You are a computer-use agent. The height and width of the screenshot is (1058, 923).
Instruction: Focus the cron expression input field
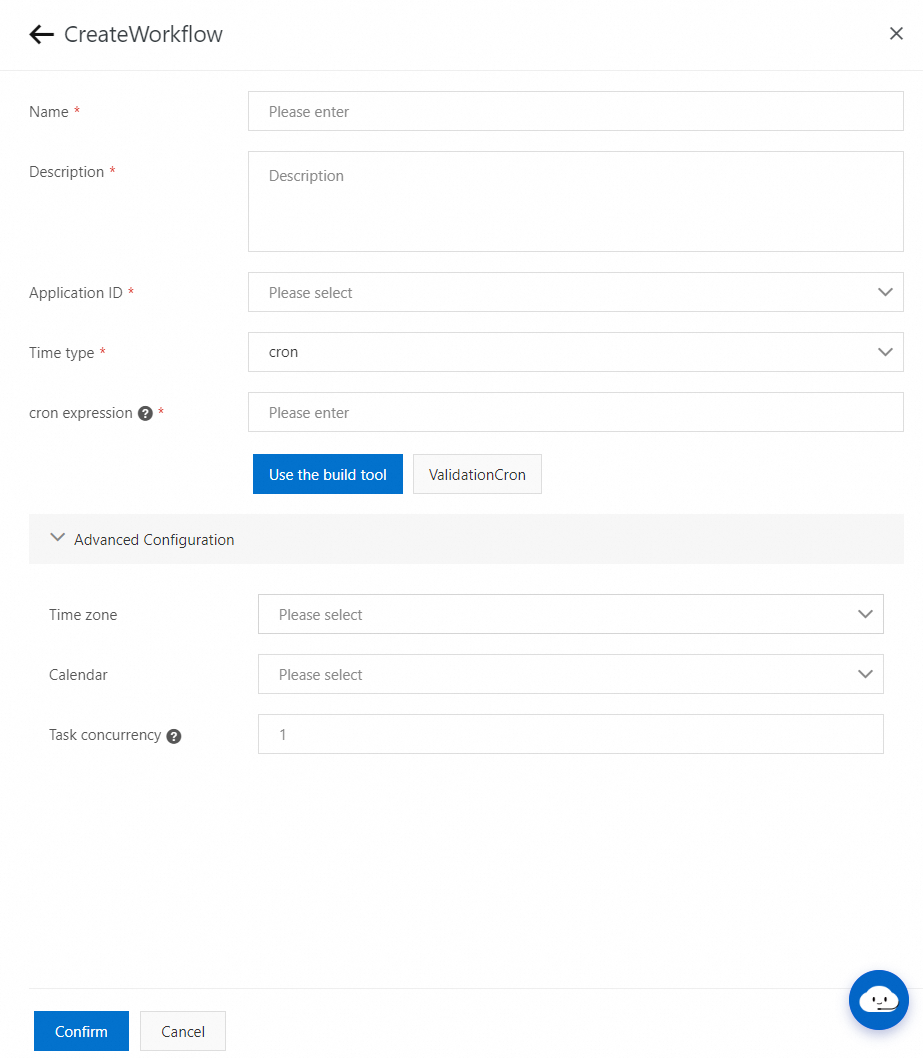(x=575, y=412)
